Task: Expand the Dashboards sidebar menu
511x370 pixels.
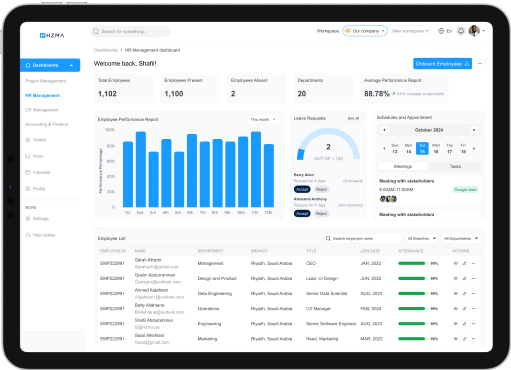Action: pyautogui.click(x=50, y=65)
